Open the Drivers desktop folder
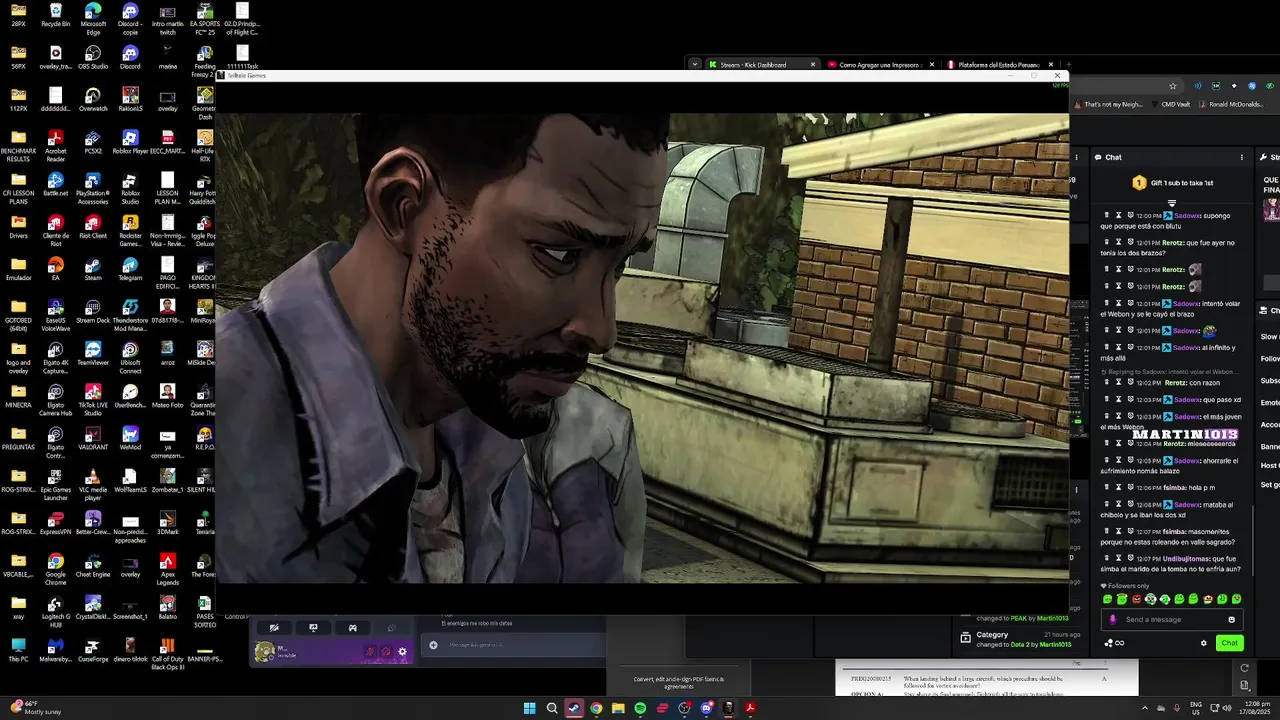The width and height of the screenshot is (1280, 720). (18, 226)
